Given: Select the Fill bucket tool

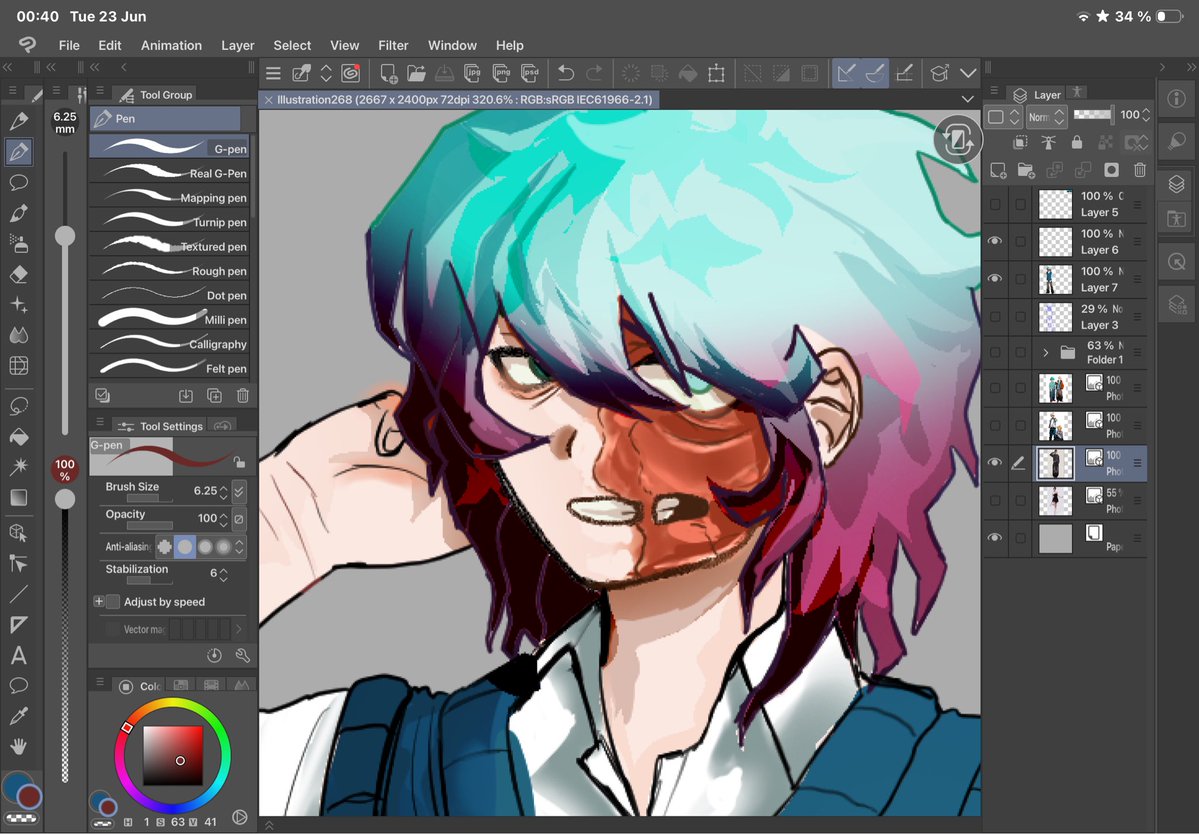Looking at the screenshot, I should [19, 436].
